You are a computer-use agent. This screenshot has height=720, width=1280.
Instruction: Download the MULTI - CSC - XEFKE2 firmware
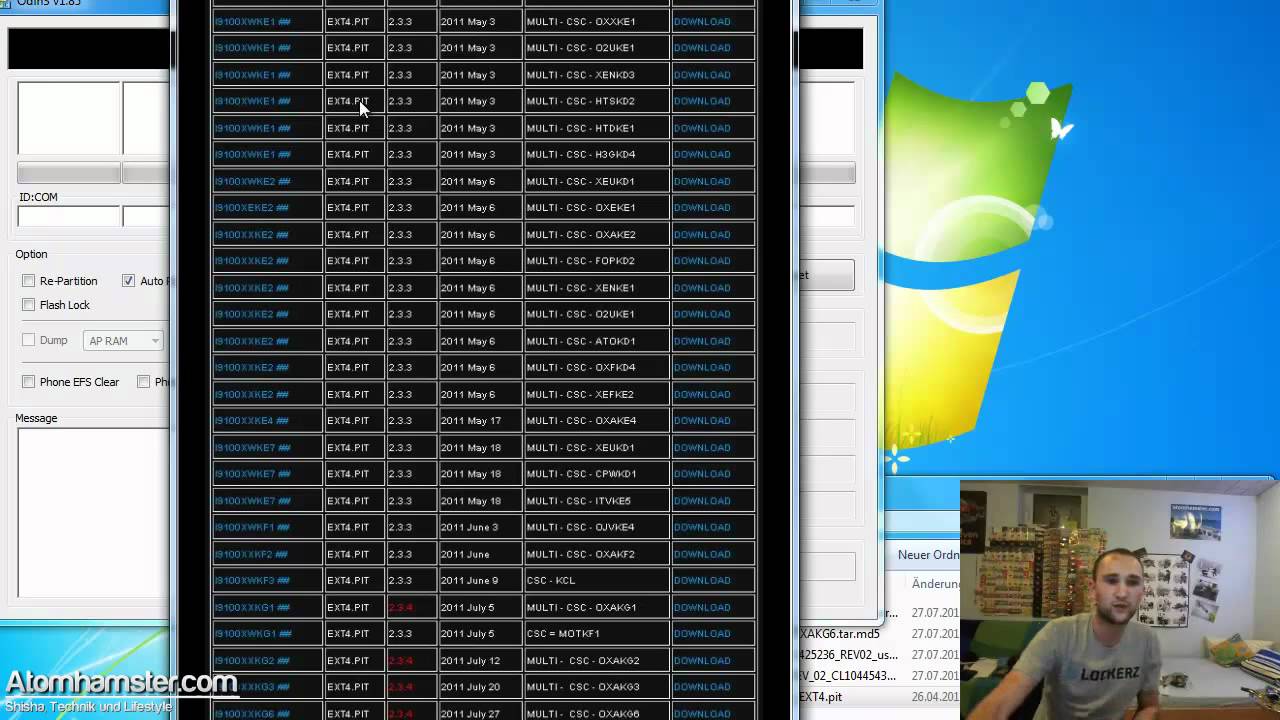click(702, 394)
